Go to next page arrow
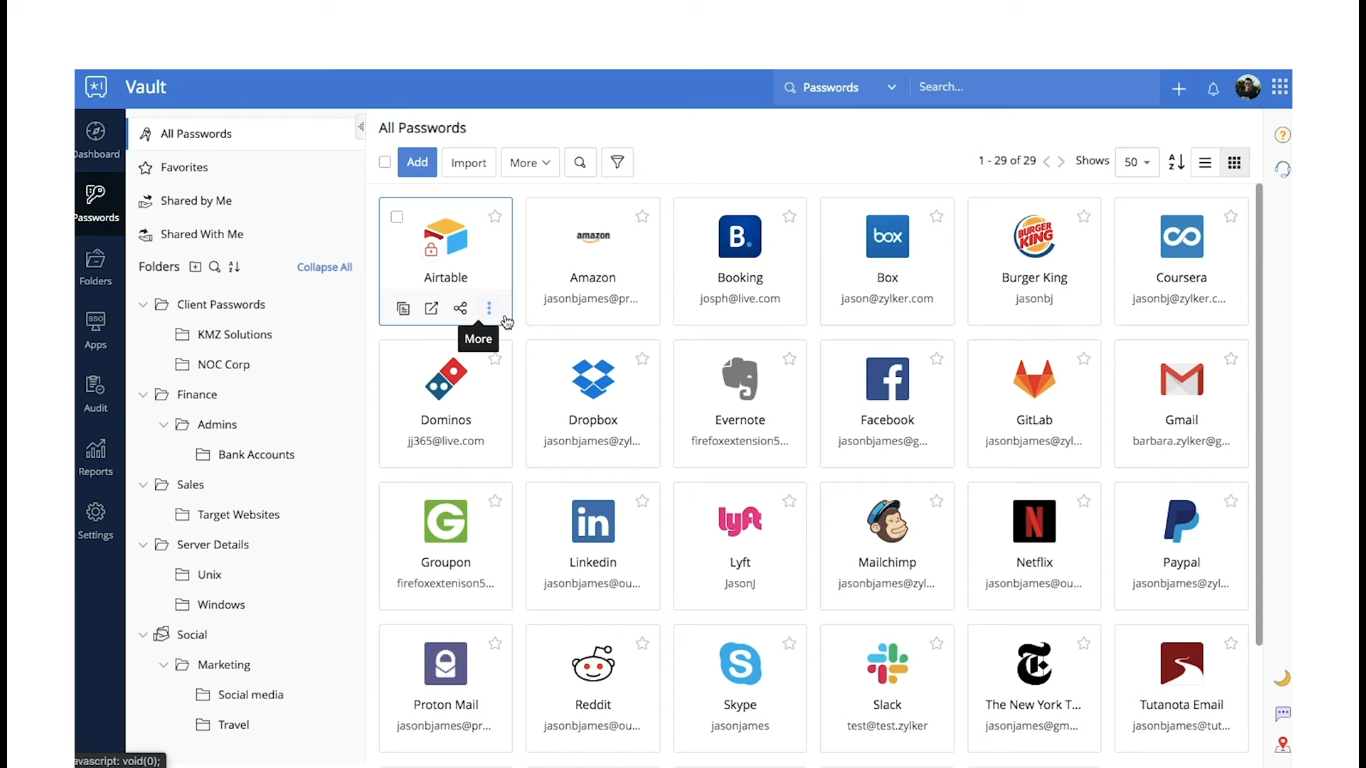The width and height of the screenshot is (1366, 768). pos(1061,162)
